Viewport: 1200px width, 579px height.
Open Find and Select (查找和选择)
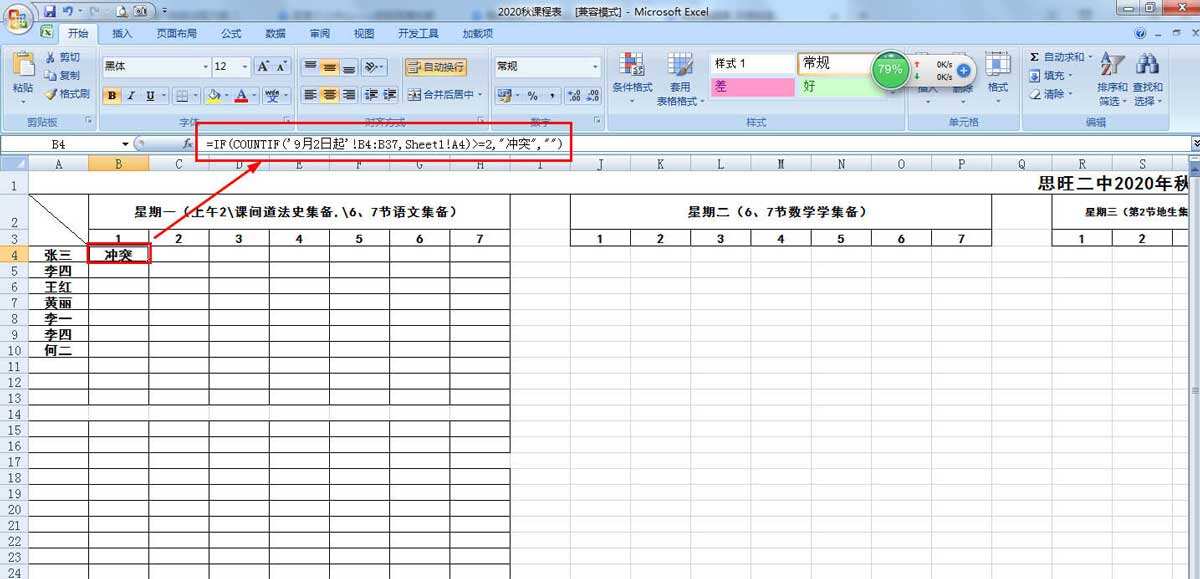coord(1148,80)
